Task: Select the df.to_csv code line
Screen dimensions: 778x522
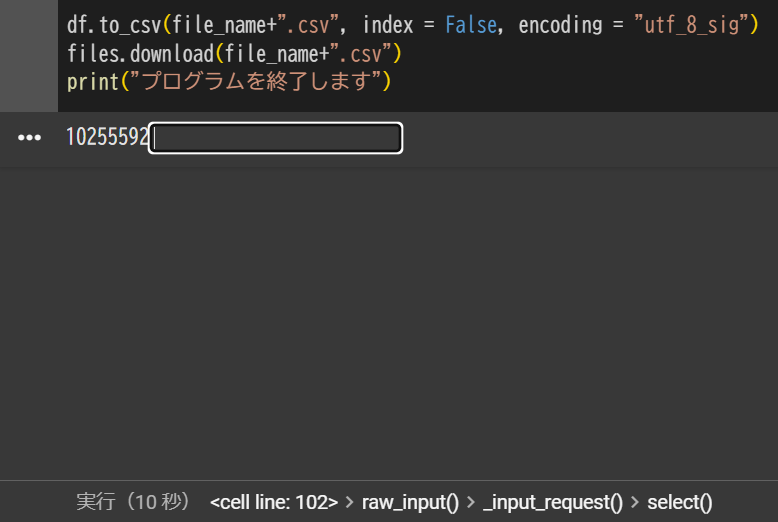Action: point(413,25)
